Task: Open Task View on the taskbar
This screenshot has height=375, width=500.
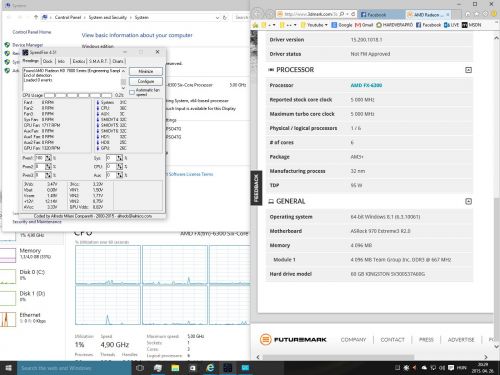Action: (140, 368)
